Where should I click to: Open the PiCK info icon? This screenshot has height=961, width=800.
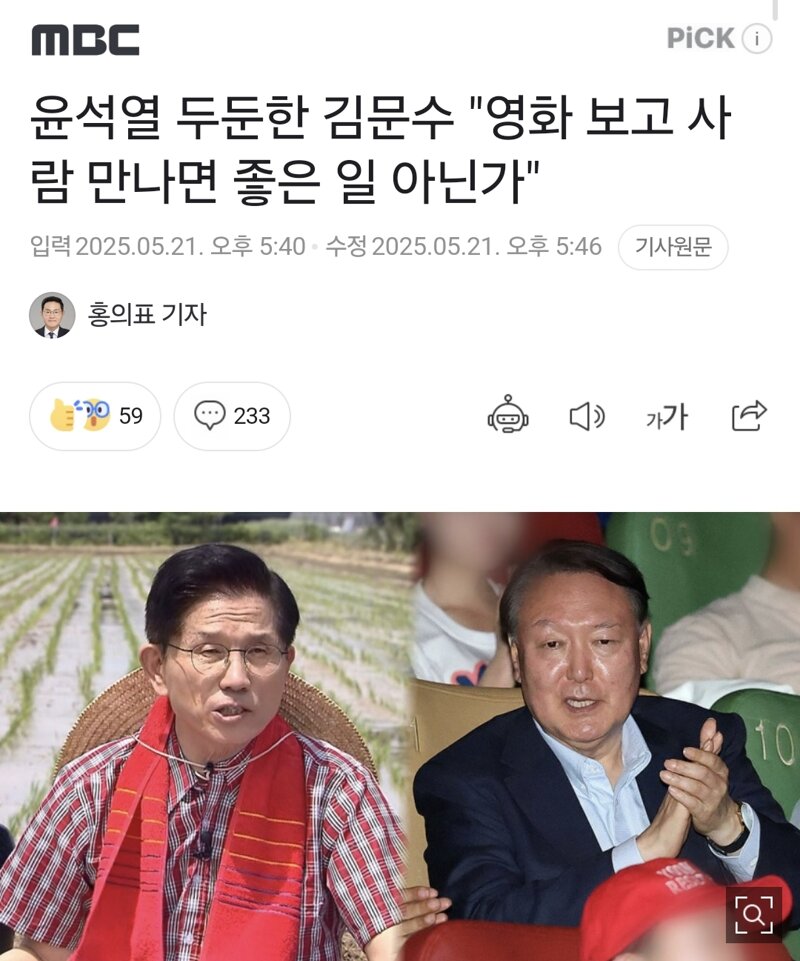[x=756, y=39]
